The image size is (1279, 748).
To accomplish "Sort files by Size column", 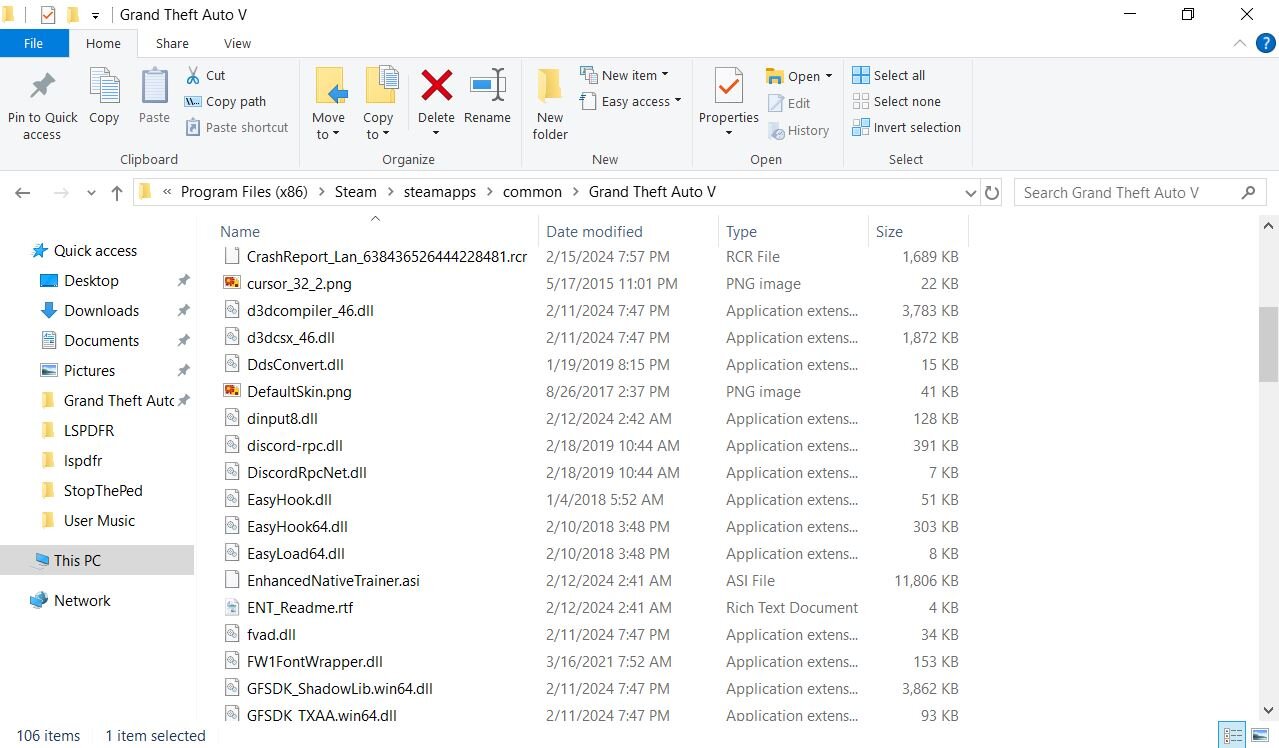I will 889,231.
